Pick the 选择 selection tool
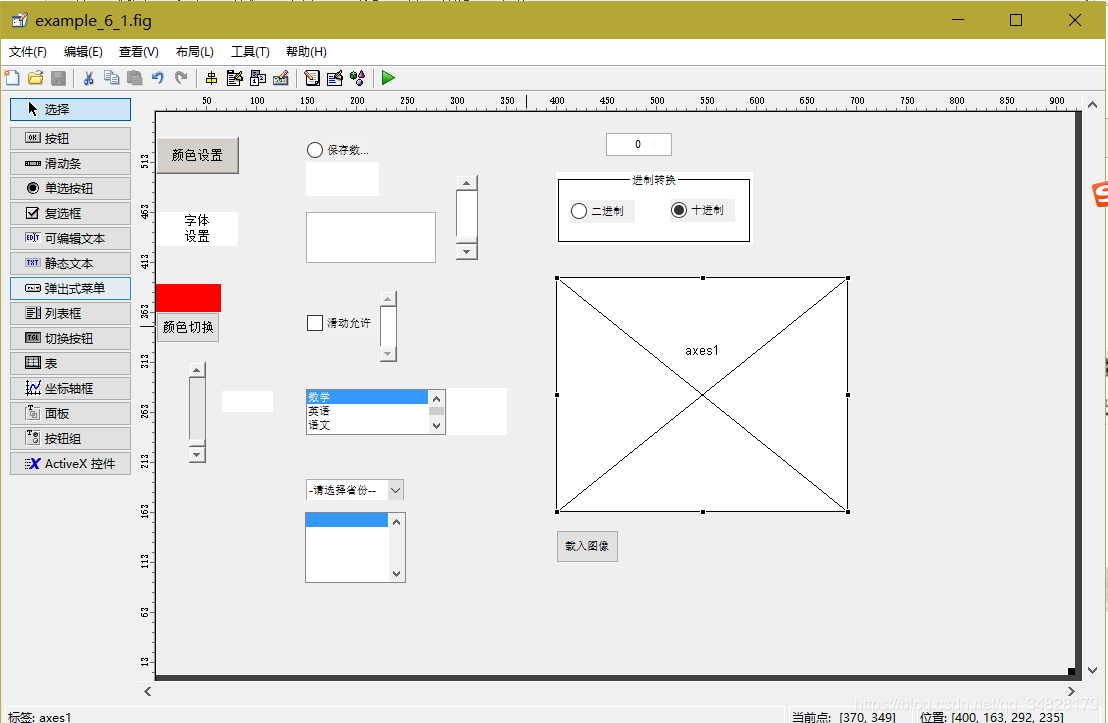The width and height of the screenshot is (1108, 723). (71, 110)
